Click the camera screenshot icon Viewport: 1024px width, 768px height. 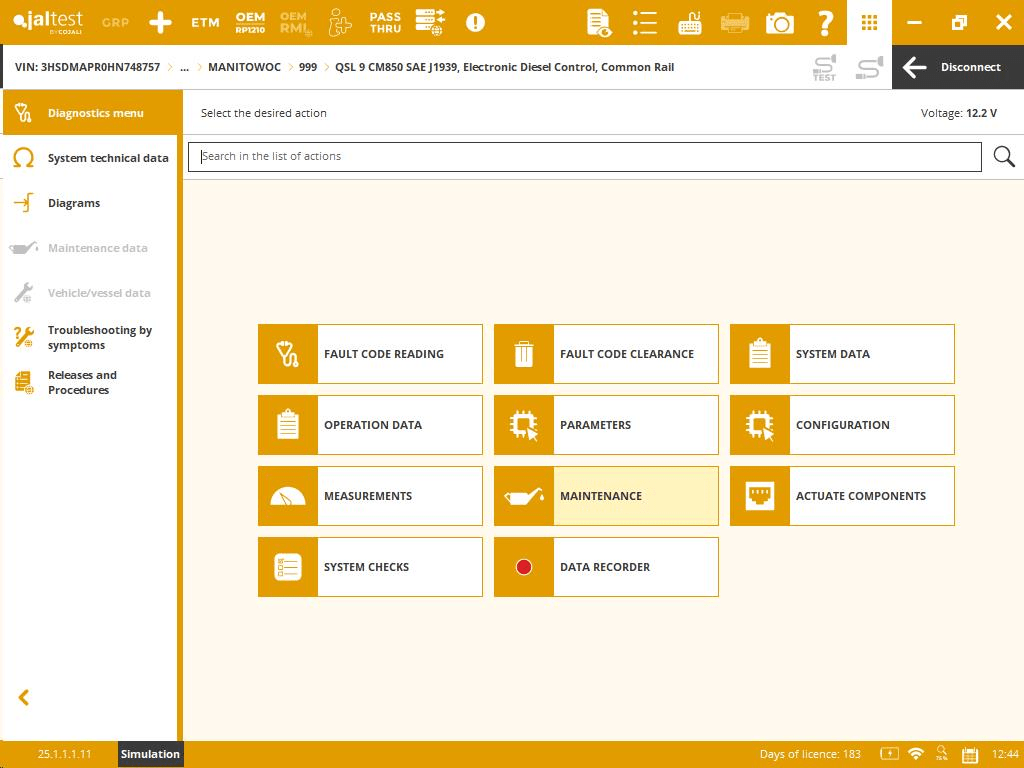pos(779,22)
